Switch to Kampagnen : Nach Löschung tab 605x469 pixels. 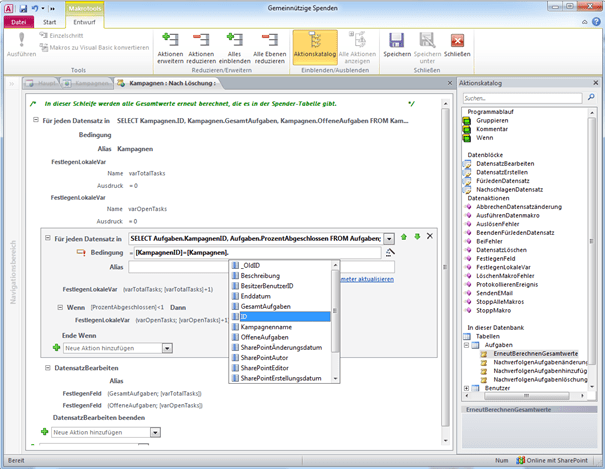167,83
